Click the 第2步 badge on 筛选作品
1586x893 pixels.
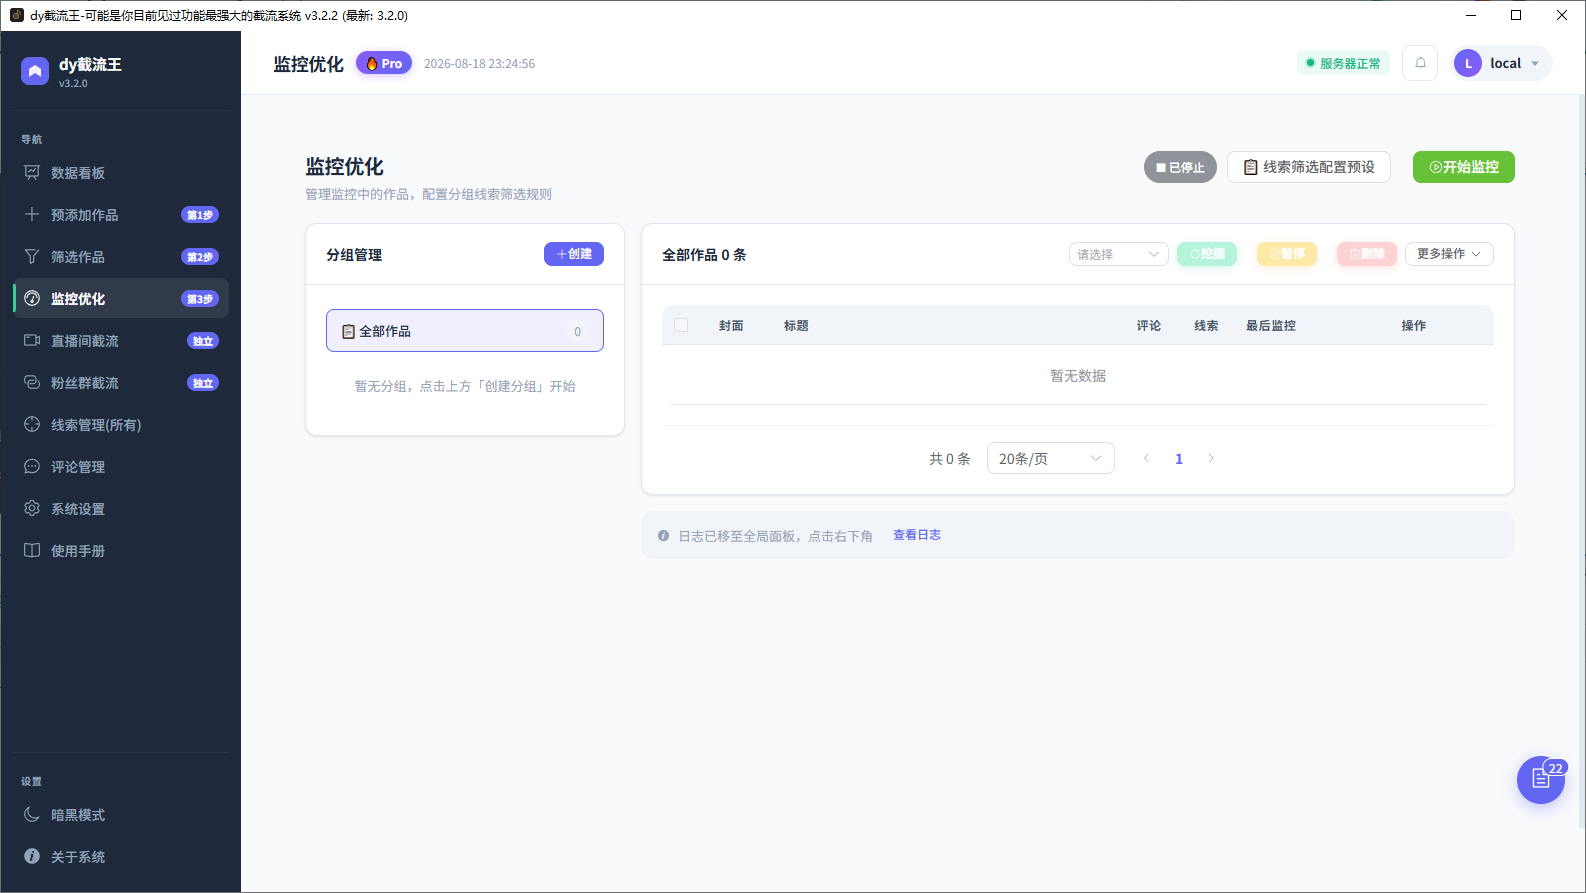click(200, 257)
